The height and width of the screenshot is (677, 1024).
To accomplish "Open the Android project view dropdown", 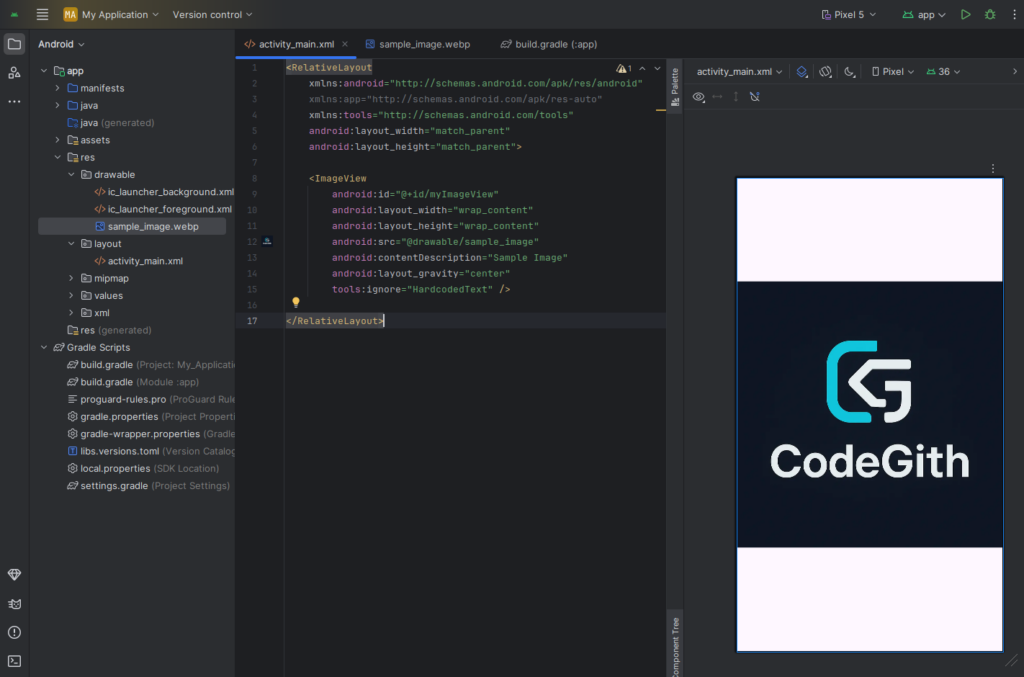I will point(61,44).
